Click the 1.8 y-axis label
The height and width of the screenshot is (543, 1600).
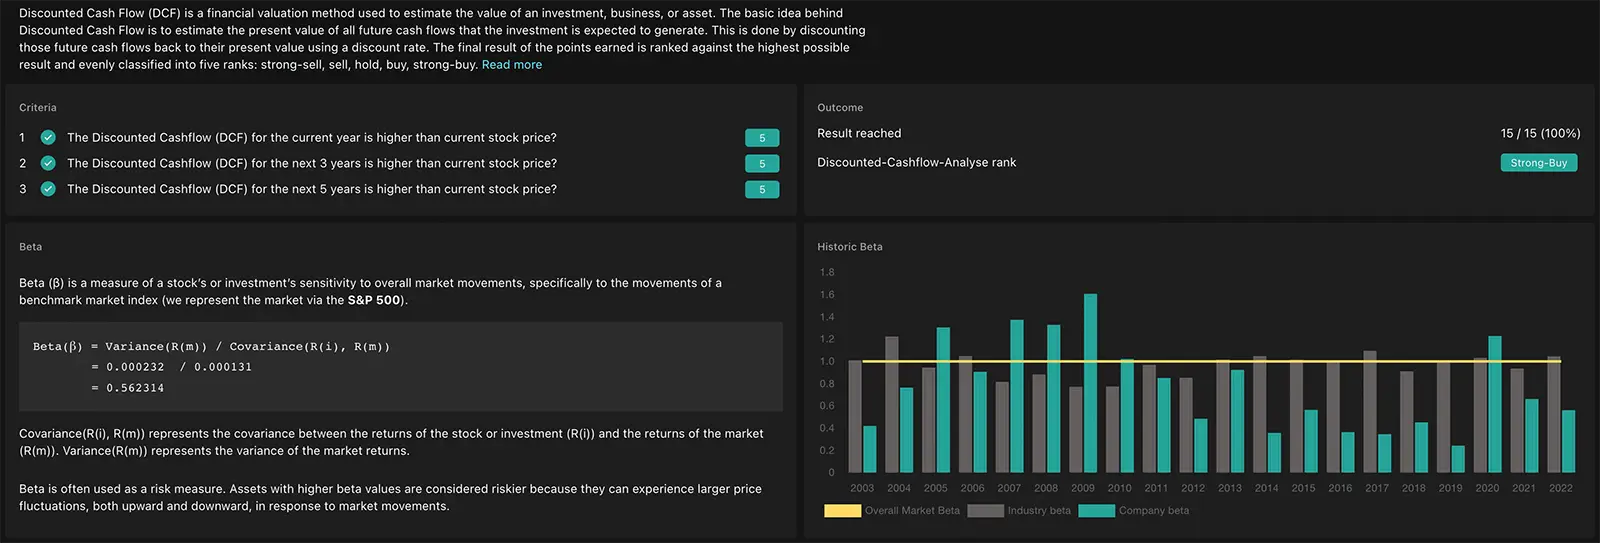click(827, 273)
